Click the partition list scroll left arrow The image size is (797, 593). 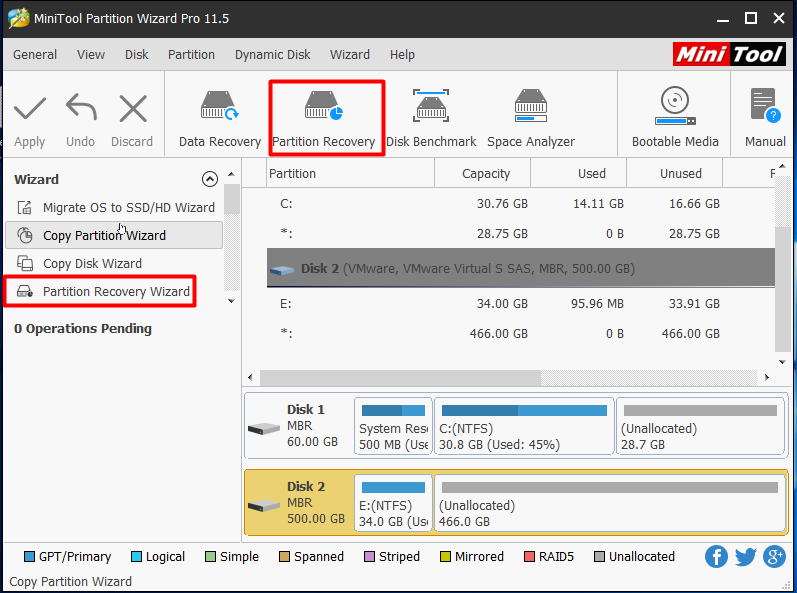point(250,378)
